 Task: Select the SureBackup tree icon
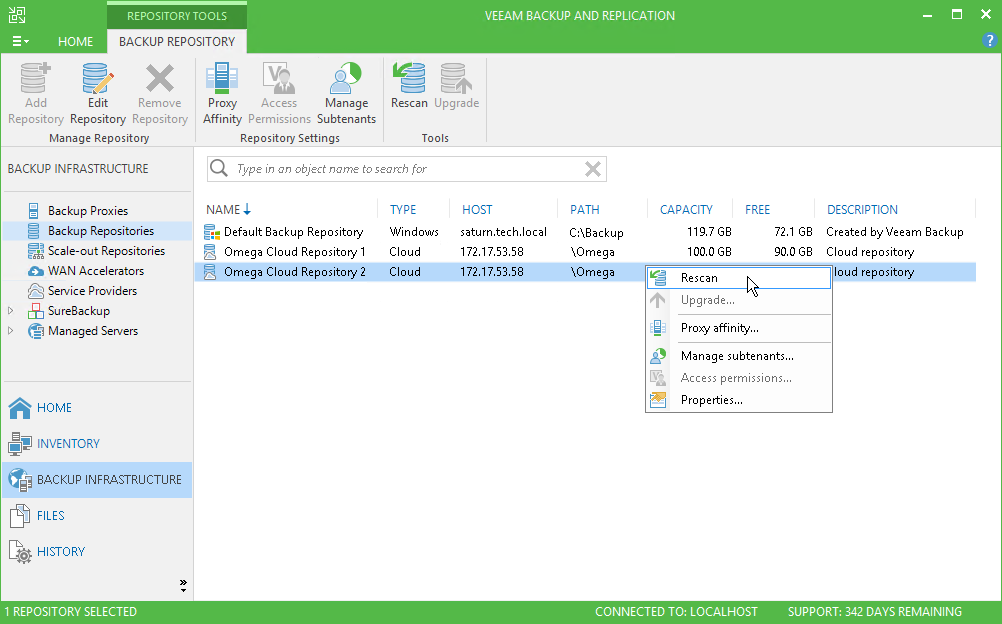(36, 311)
